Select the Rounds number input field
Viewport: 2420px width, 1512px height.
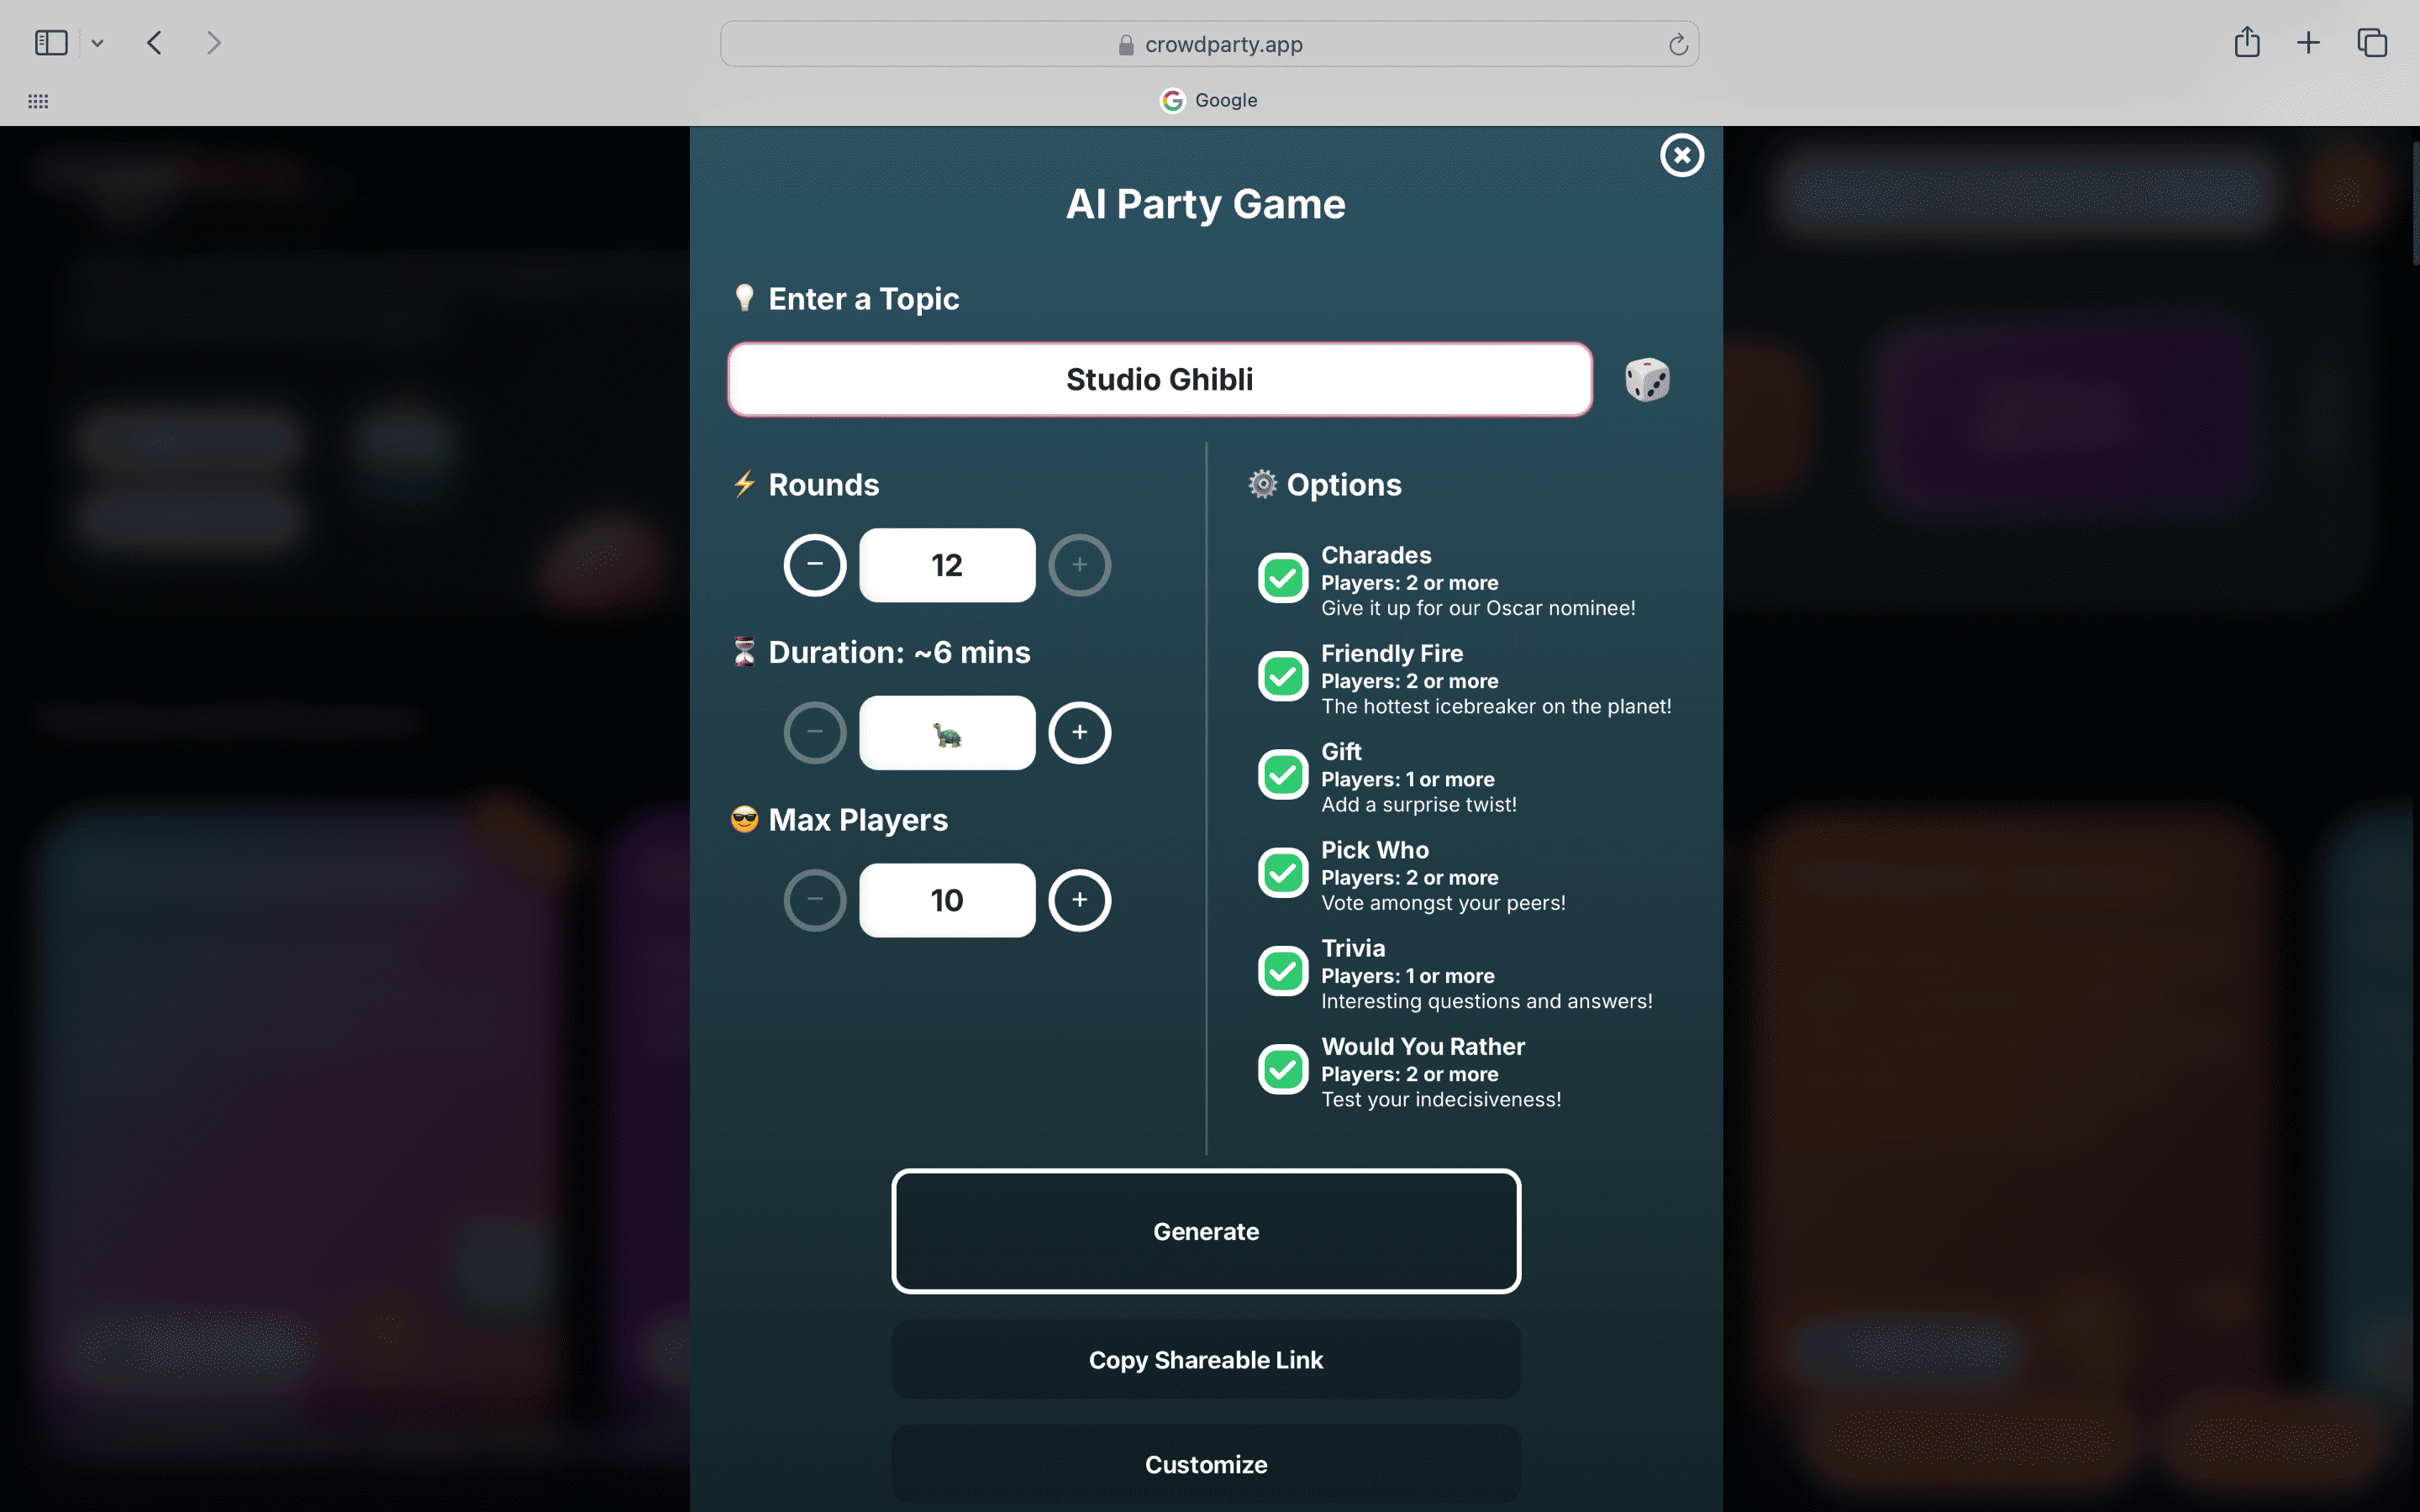[x=946, y=564]
